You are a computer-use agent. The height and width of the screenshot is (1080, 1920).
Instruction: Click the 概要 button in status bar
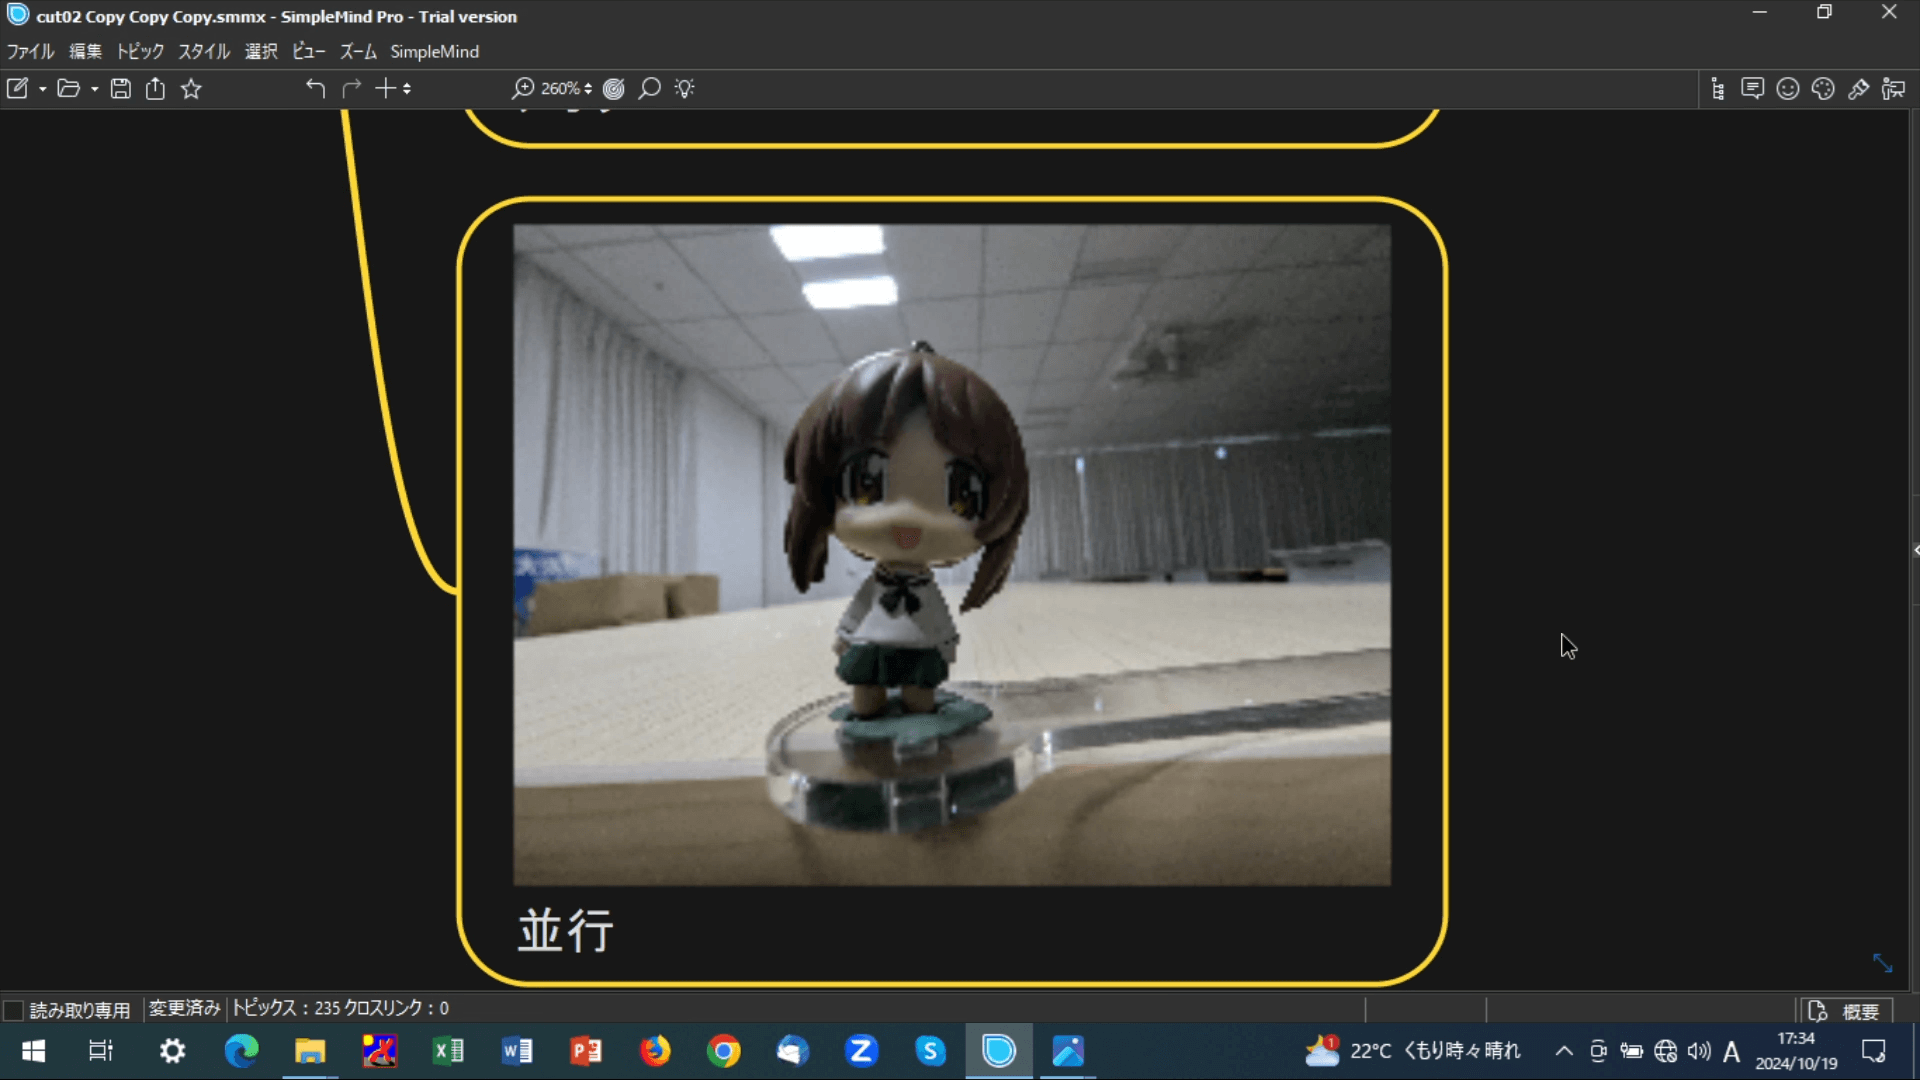coord(1847,1011)
